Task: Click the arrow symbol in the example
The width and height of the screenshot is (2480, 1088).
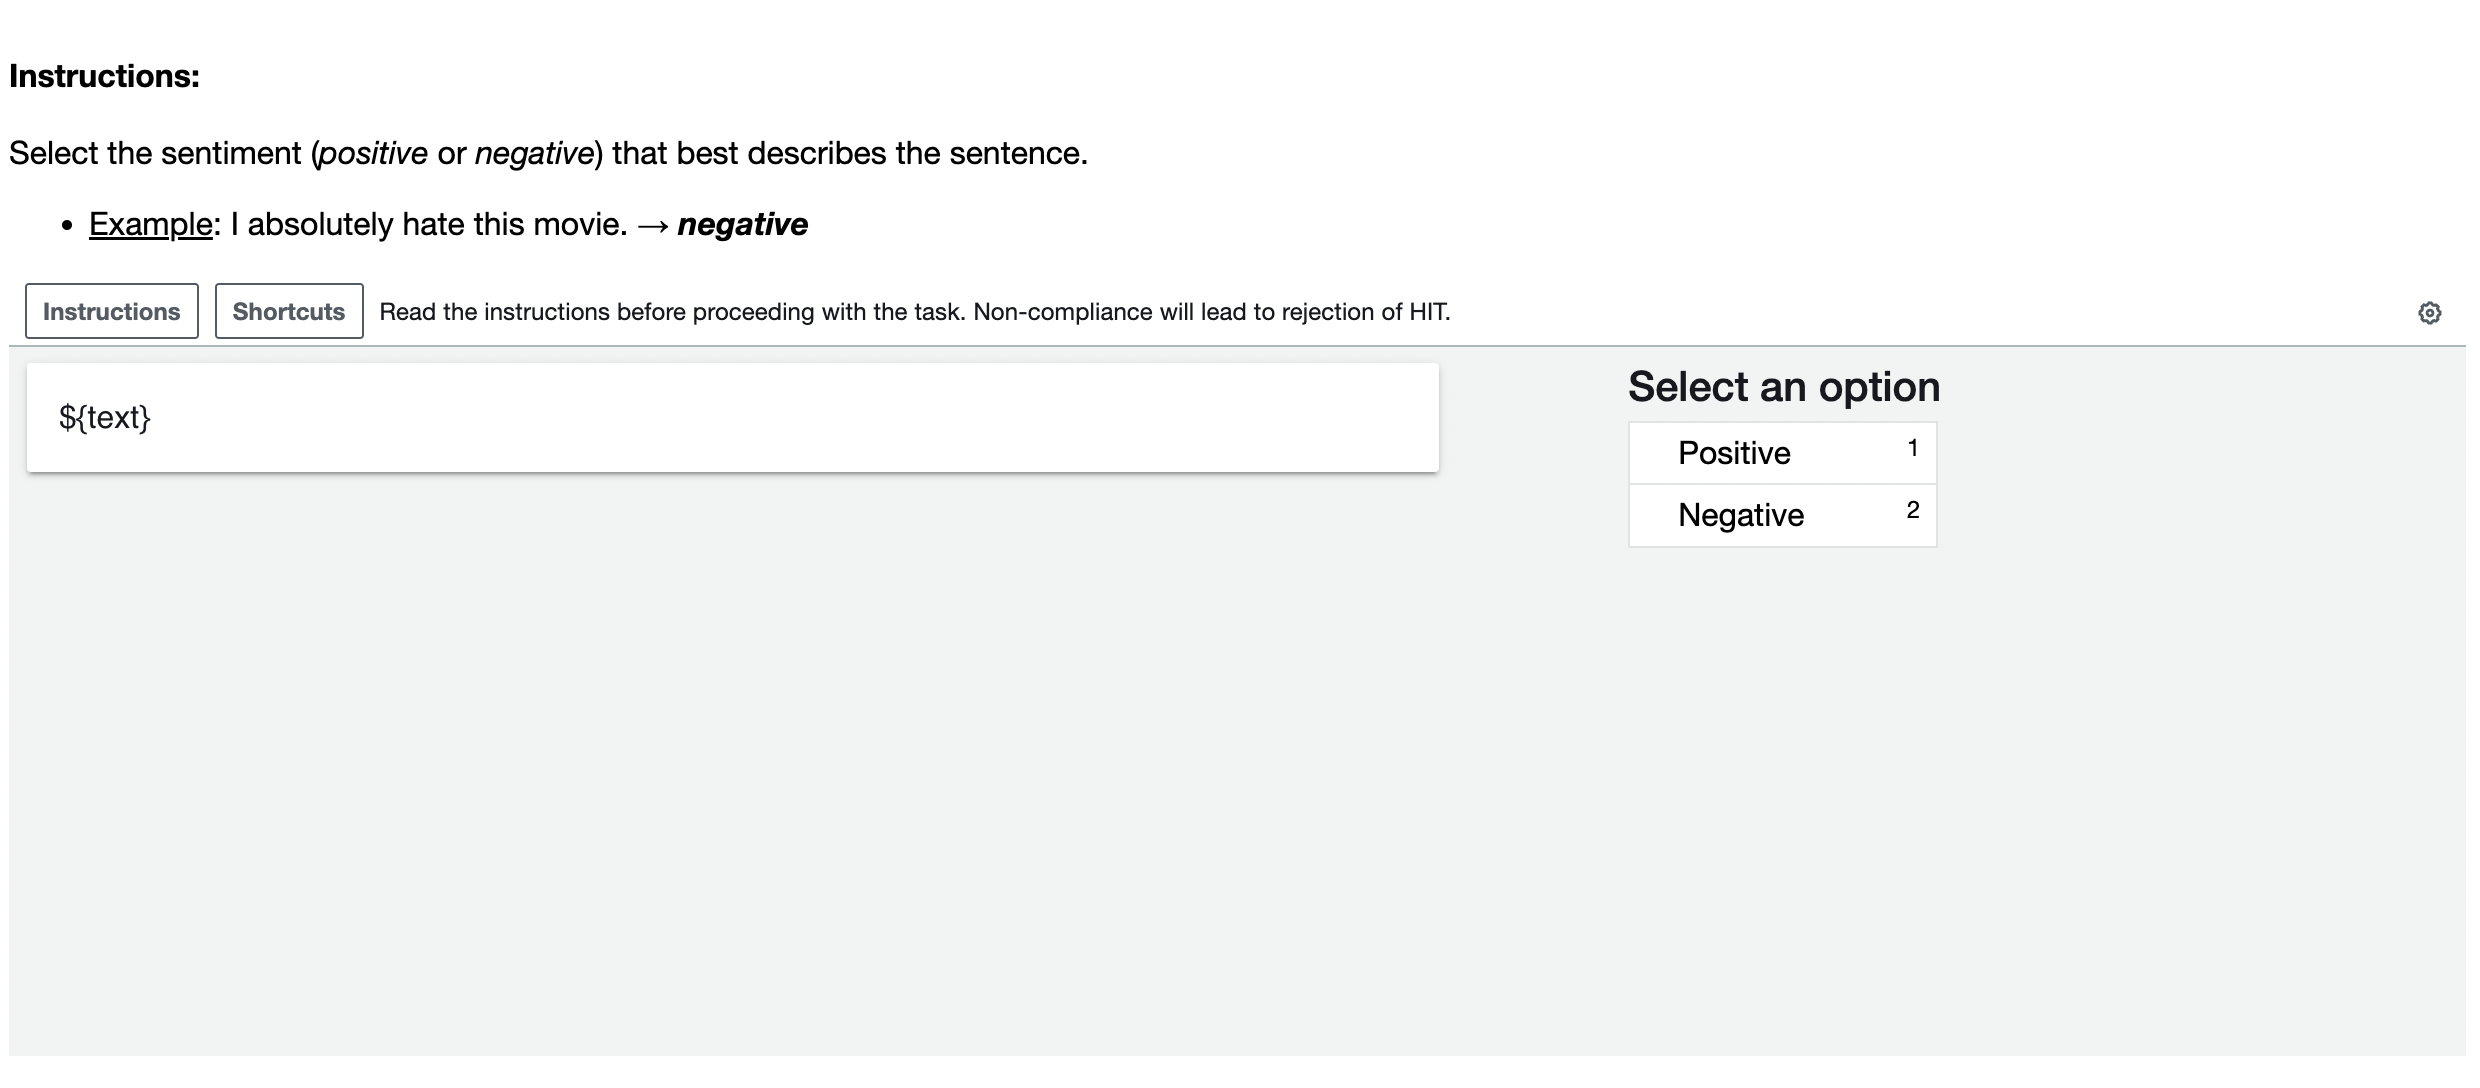Action: 652,225
